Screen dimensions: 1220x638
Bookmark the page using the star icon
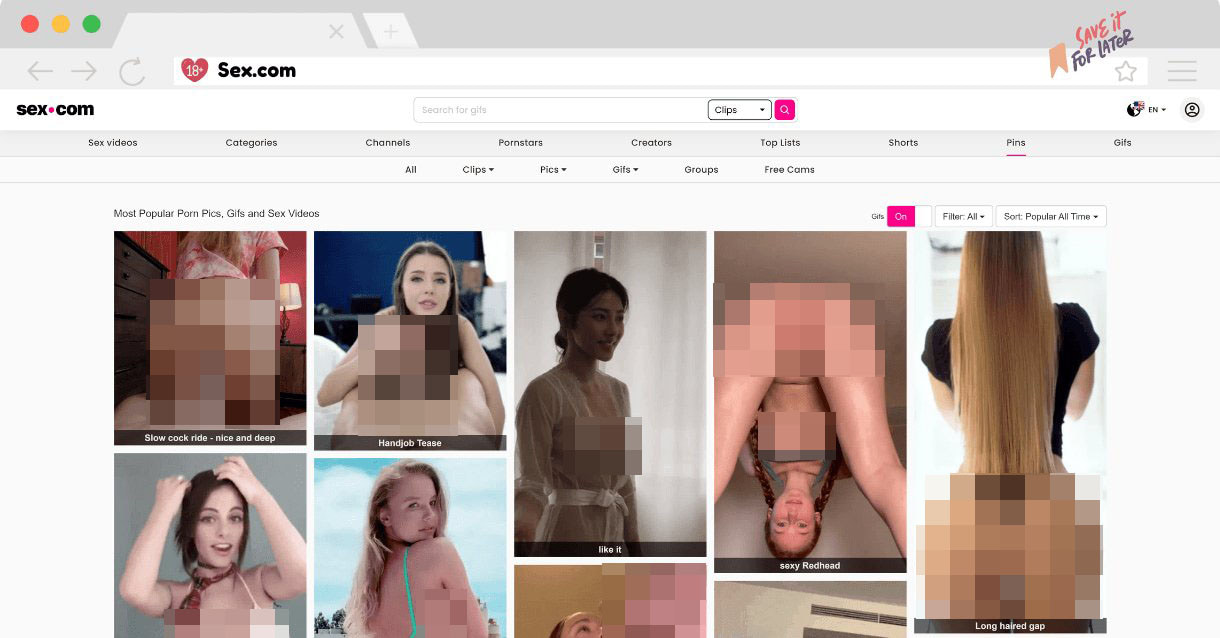click(x=1126, y=71)
